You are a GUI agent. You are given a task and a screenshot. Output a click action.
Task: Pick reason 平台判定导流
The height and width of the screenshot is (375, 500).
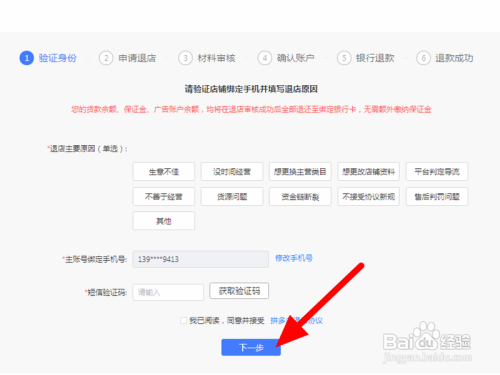[x=437, y=172]
